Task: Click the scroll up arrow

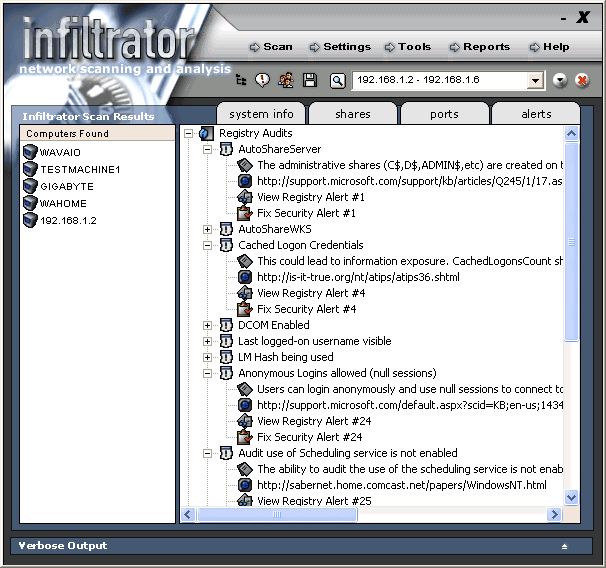Action: point(571,134)
